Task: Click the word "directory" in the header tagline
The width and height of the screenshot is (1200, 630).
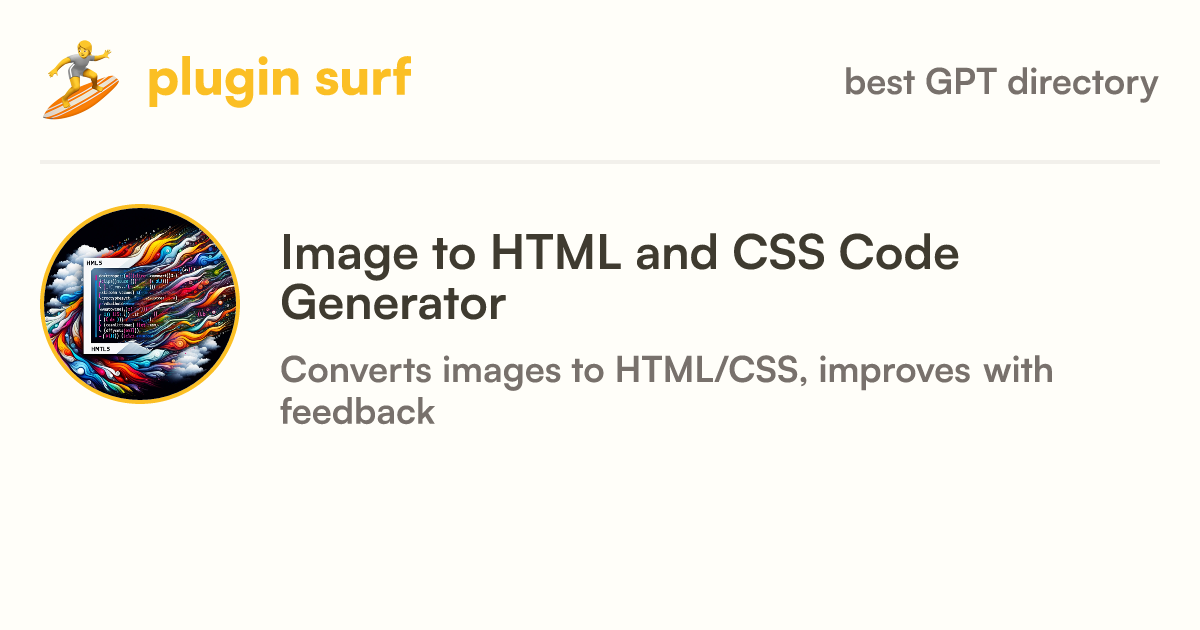Action: point(1083,82)
